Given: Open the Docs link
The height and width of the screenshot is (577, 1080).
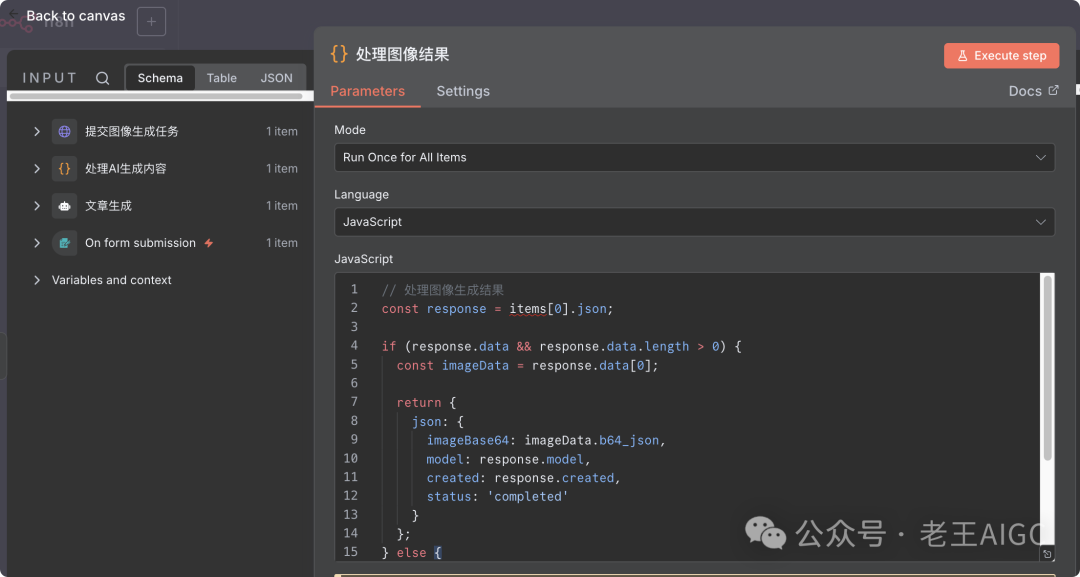Looking at the screenshot, I should (1033, 91).
